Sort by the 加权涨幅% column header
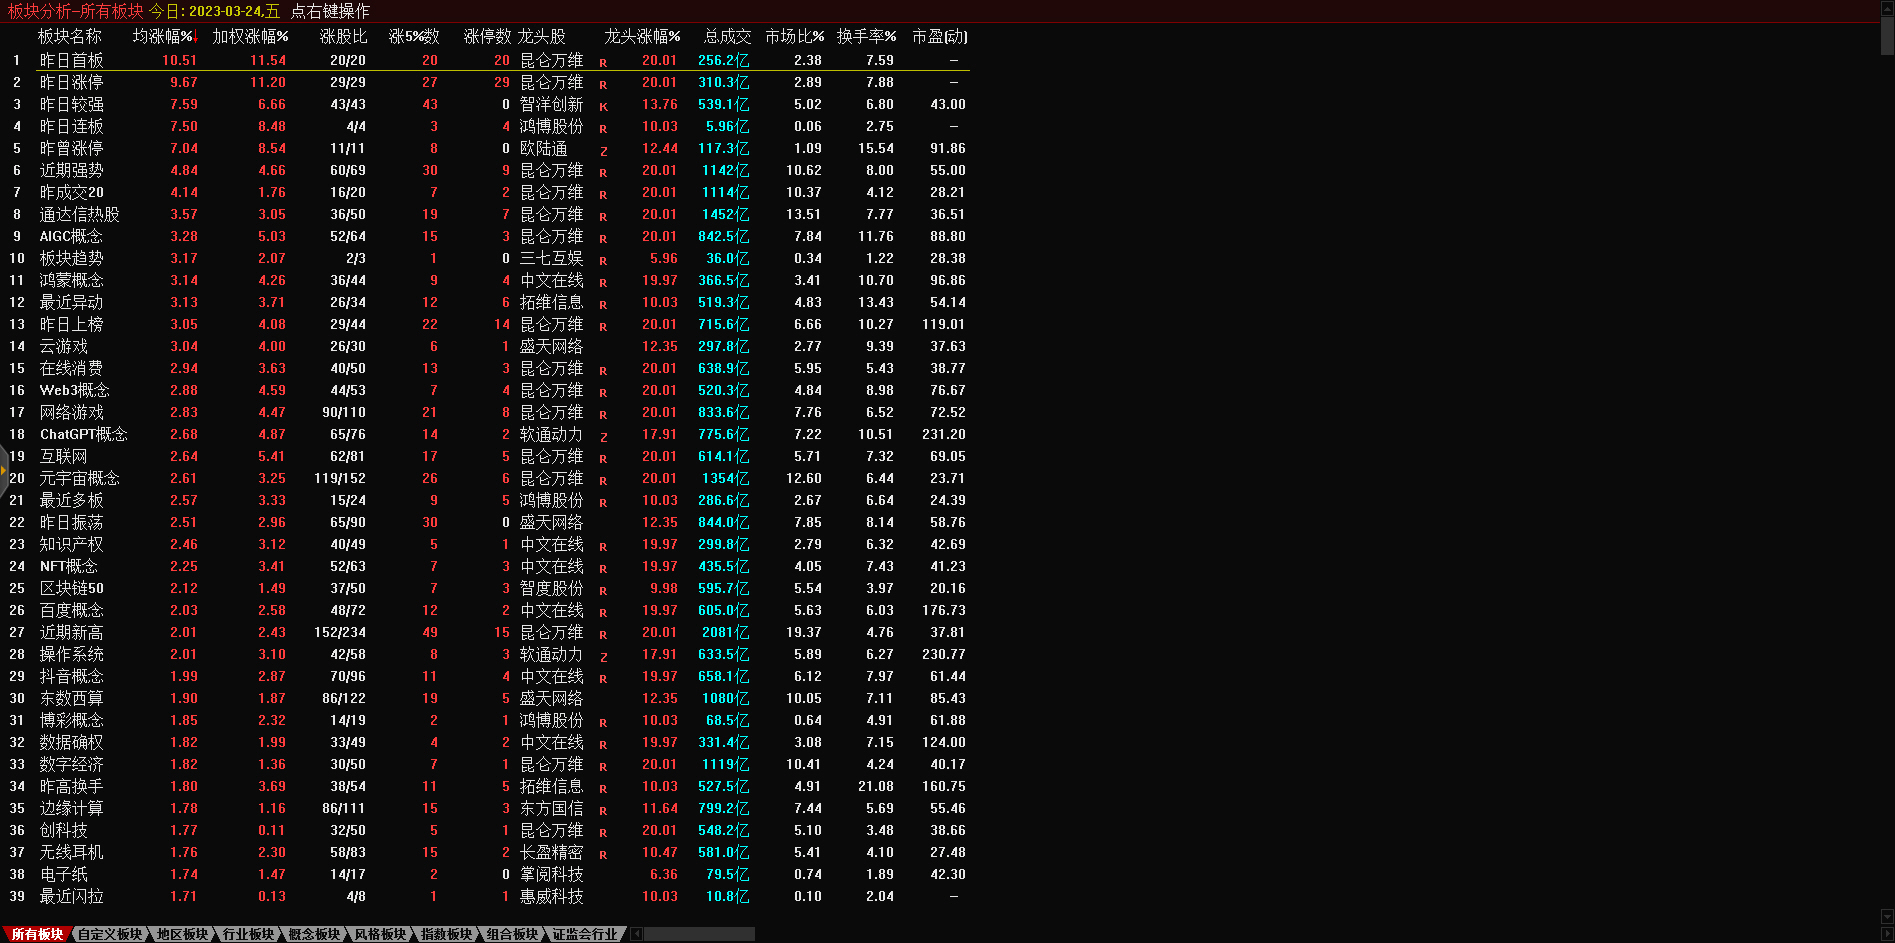Viewport: 1895px width, 943px height. 250,36
